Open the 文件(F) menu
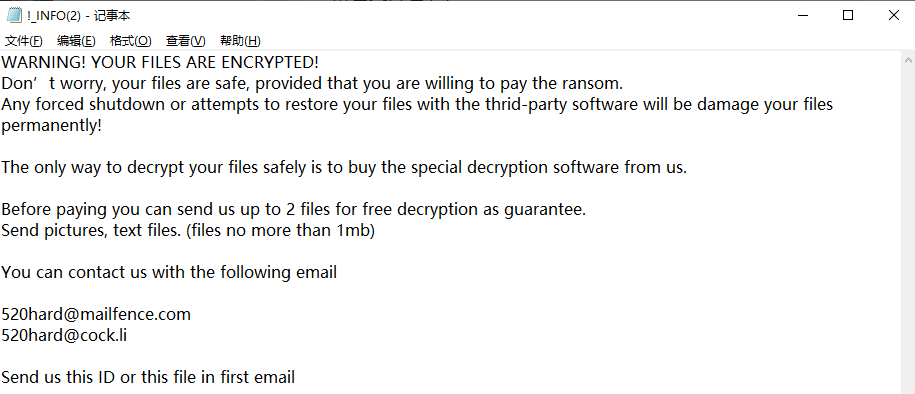The image size is (915, 394). point(24,41)
